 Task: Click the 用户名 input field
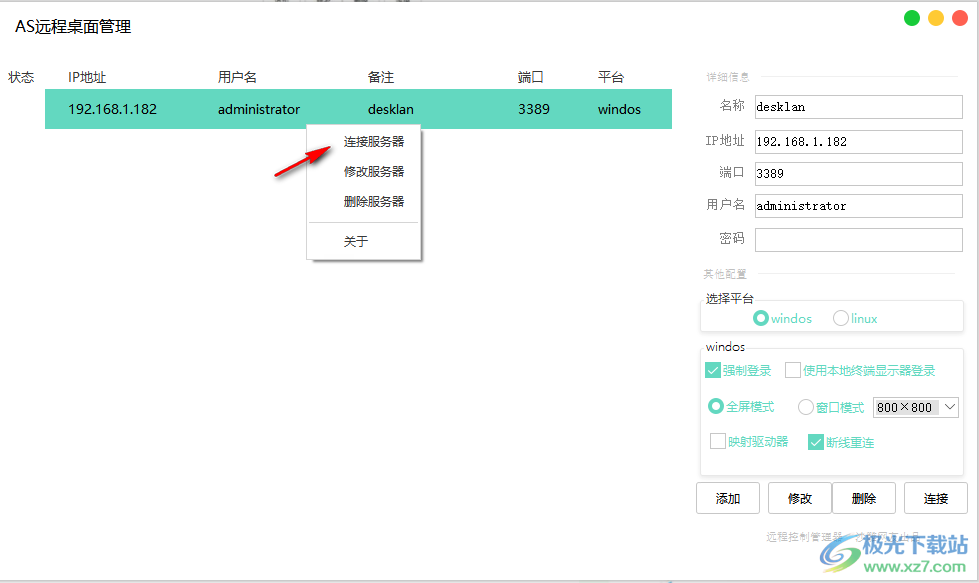(x=858, y=206)
